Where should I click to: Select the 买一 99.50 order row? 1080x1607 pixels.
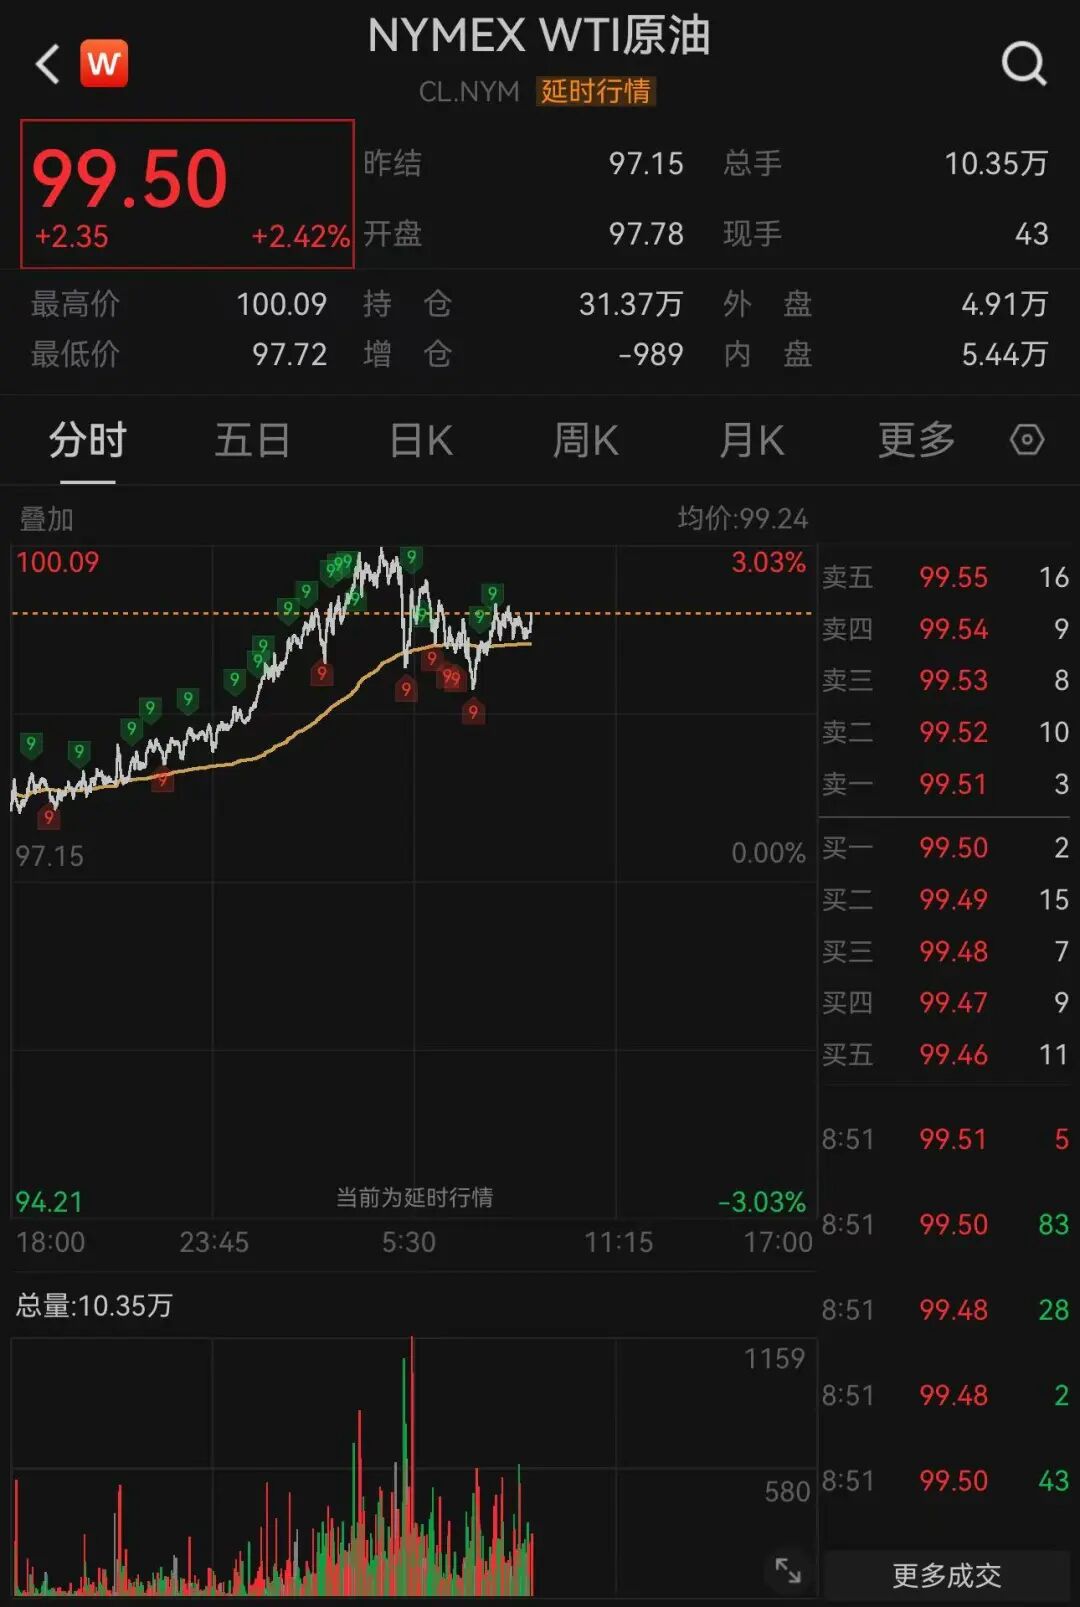946,848
